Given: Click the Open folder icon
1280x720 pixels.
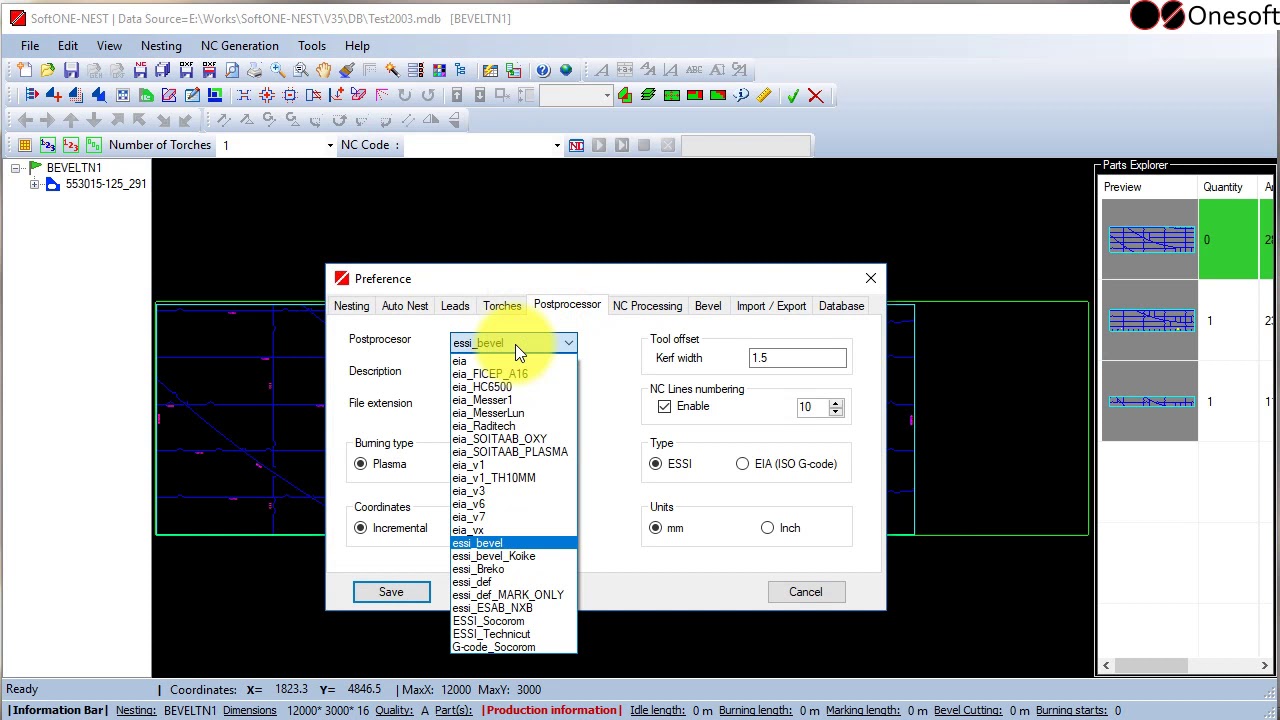Looking at the screenshot, I should tap(47, 70).
